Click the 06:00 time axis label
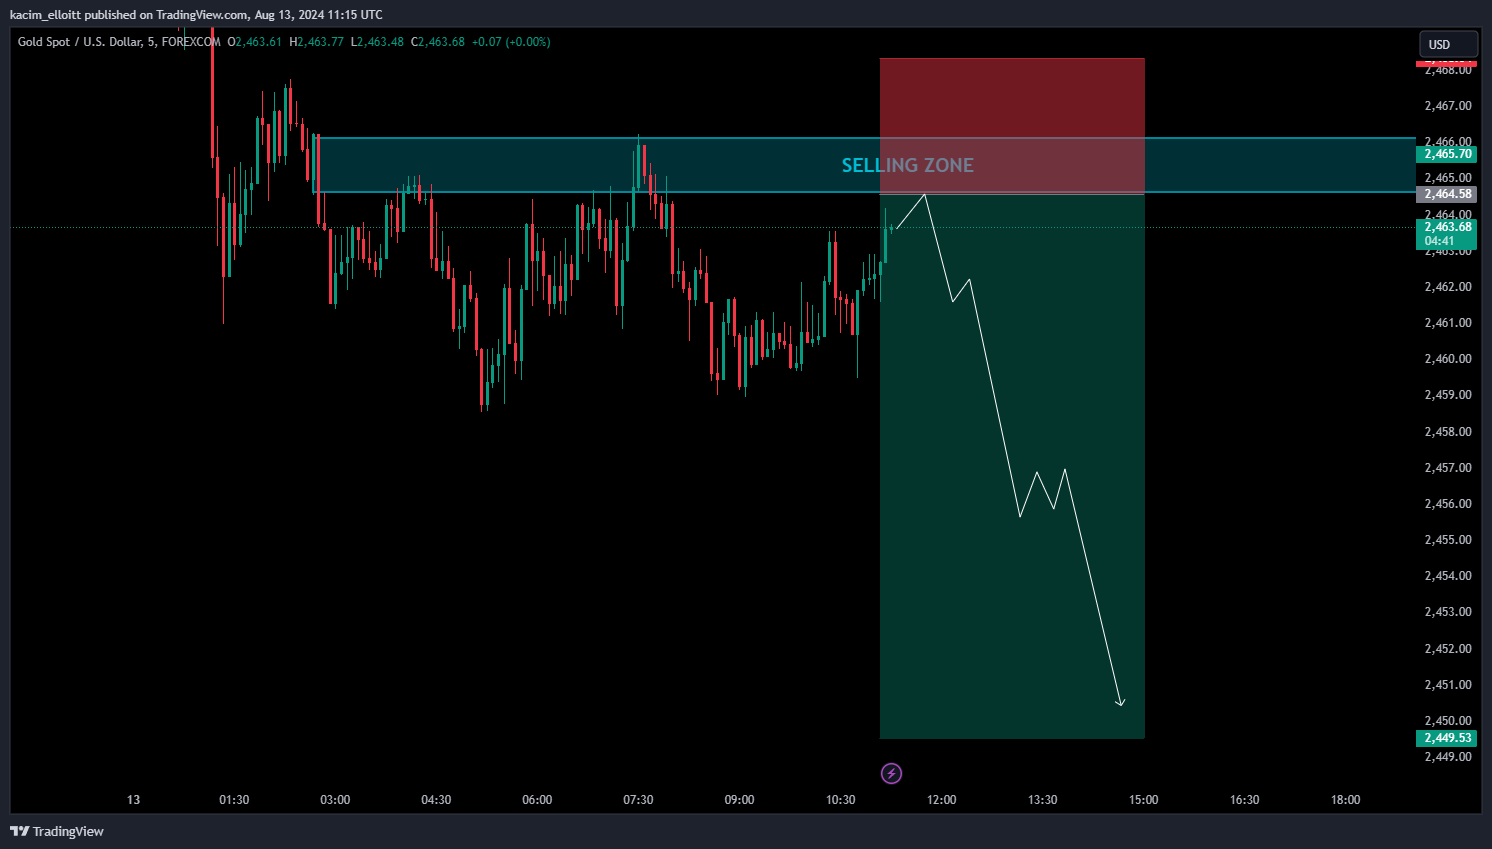This screenshot has height=849, width=1492. 537,800
